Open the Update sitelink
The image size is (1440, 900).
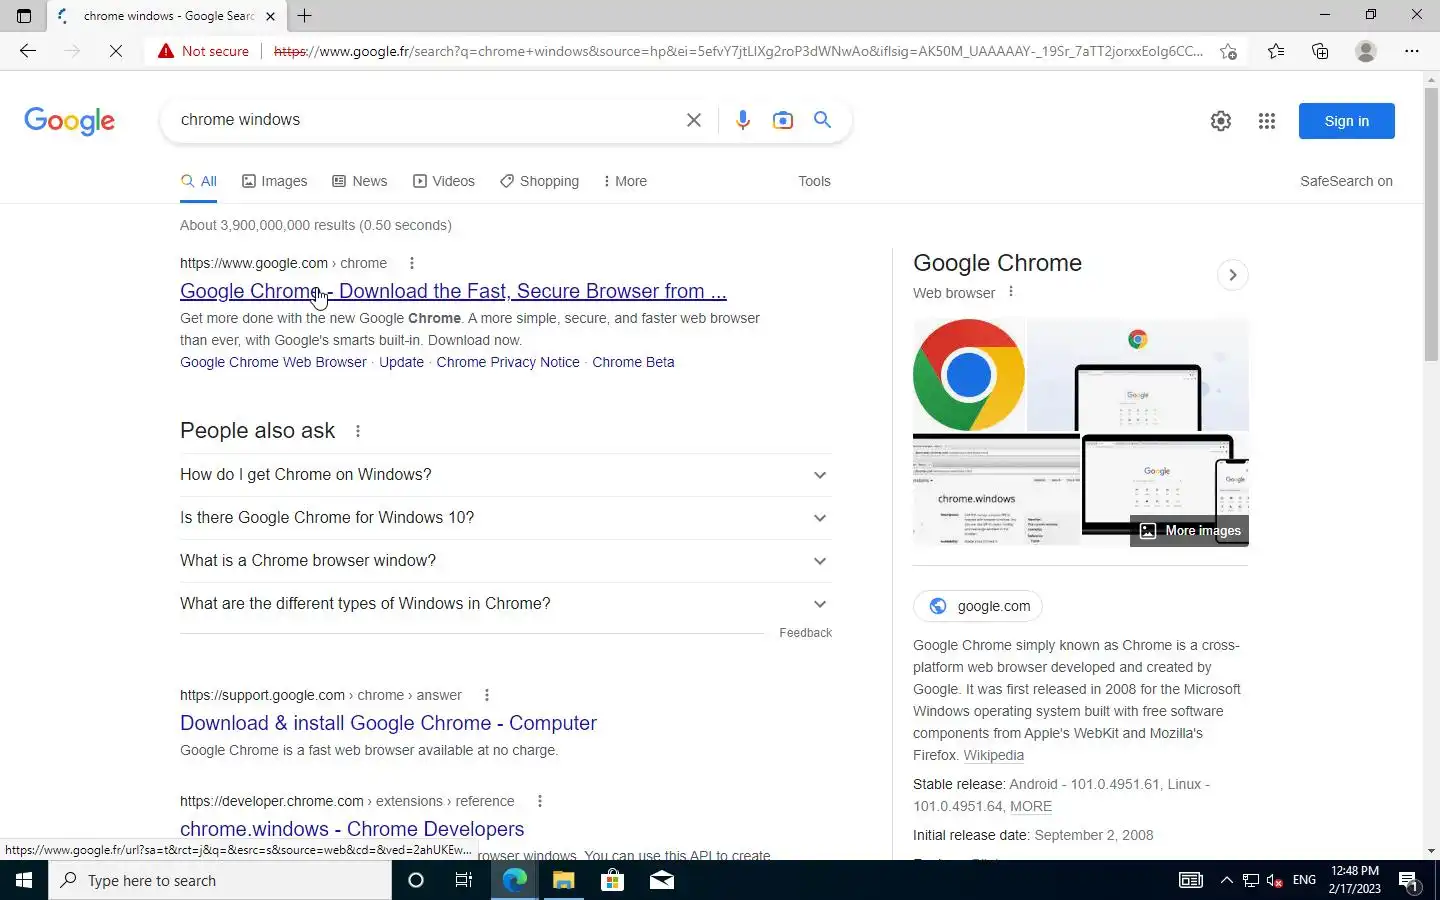pos(401,362)
